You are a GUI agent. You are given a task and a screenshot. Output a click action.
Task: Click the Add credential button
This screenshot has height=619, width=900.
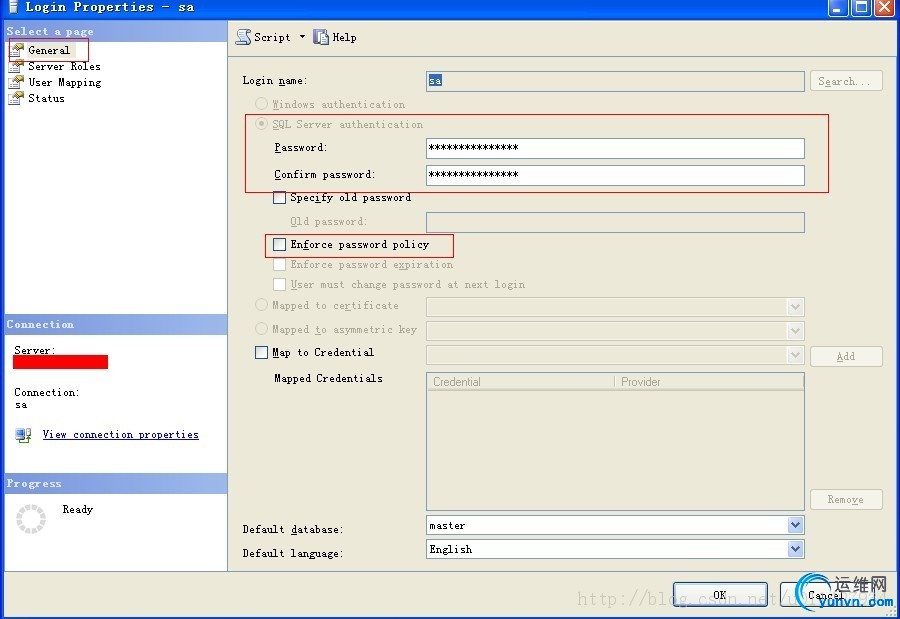pos(846,356)
